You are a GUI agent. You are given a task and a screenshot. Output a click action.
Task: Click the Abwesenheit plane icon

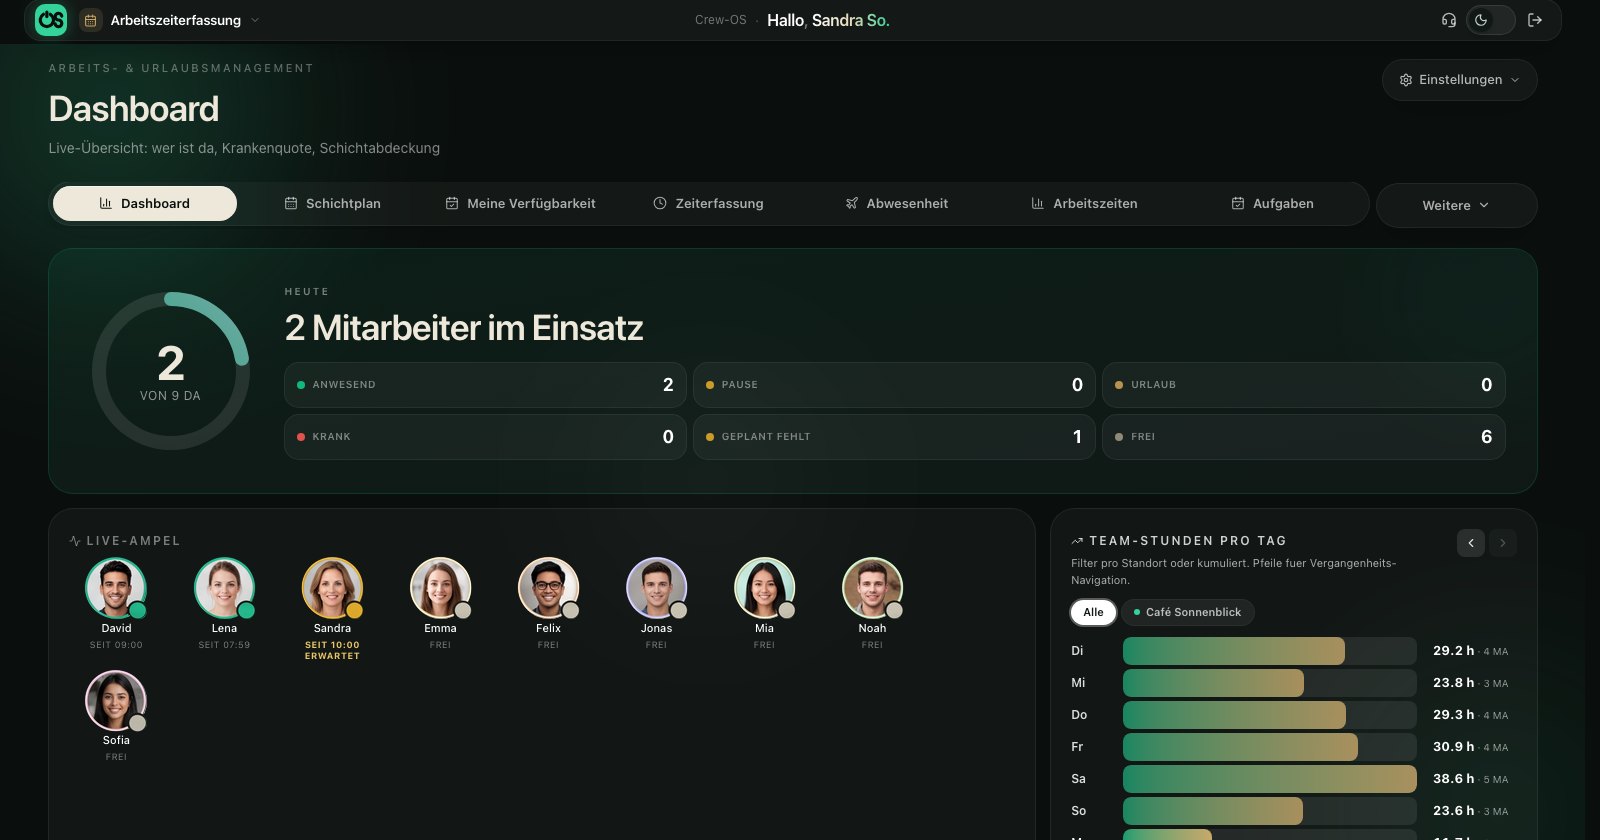click(852, 203)
